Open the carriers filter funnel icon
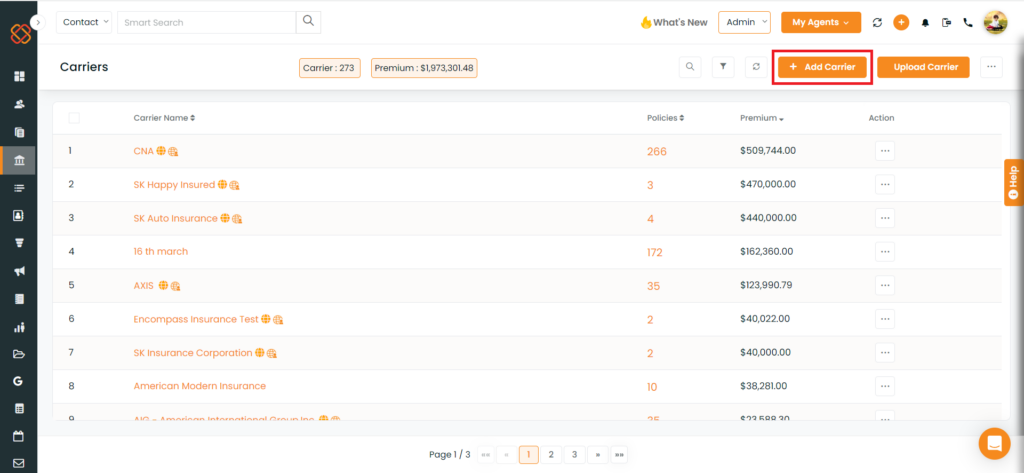1024x473 pixels. (723, 67)
